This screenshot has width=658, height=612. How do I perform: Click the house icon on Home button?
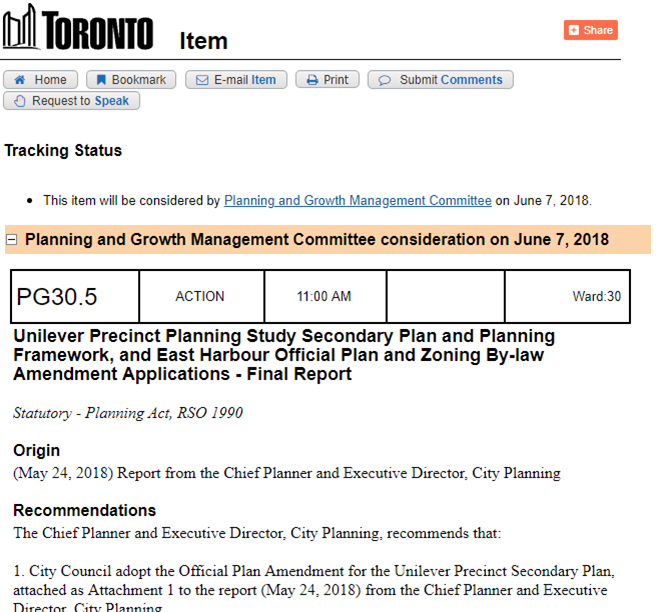coord(20,80)
